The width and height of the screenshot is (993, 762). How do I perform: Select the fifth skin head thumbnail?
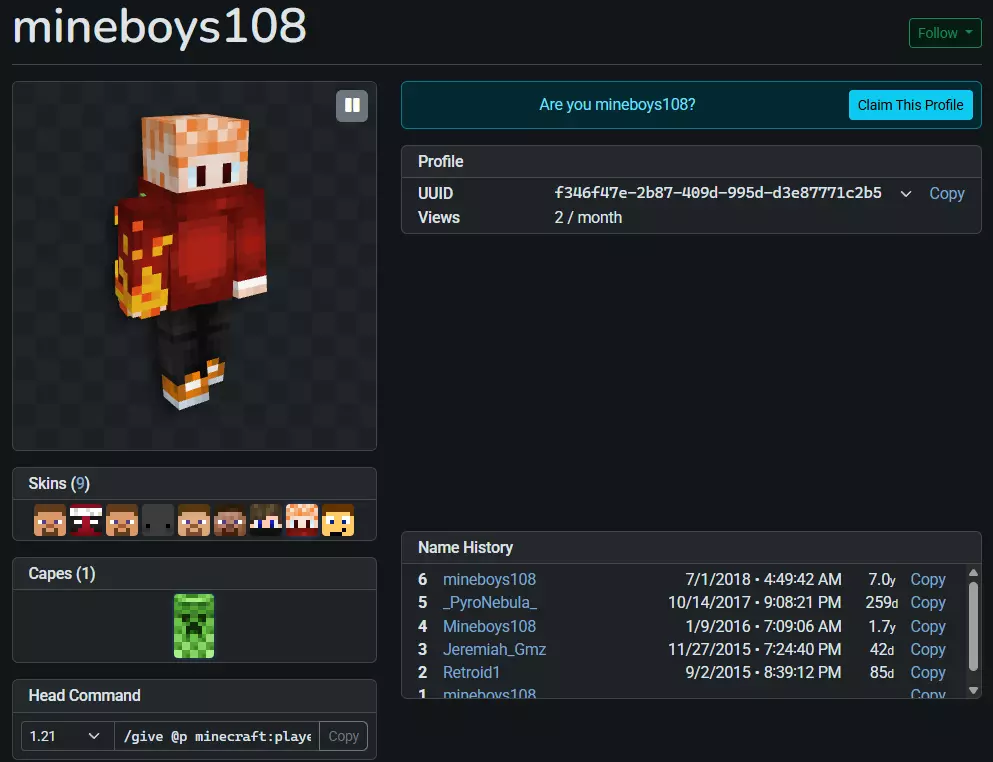[x=194, y=520]
